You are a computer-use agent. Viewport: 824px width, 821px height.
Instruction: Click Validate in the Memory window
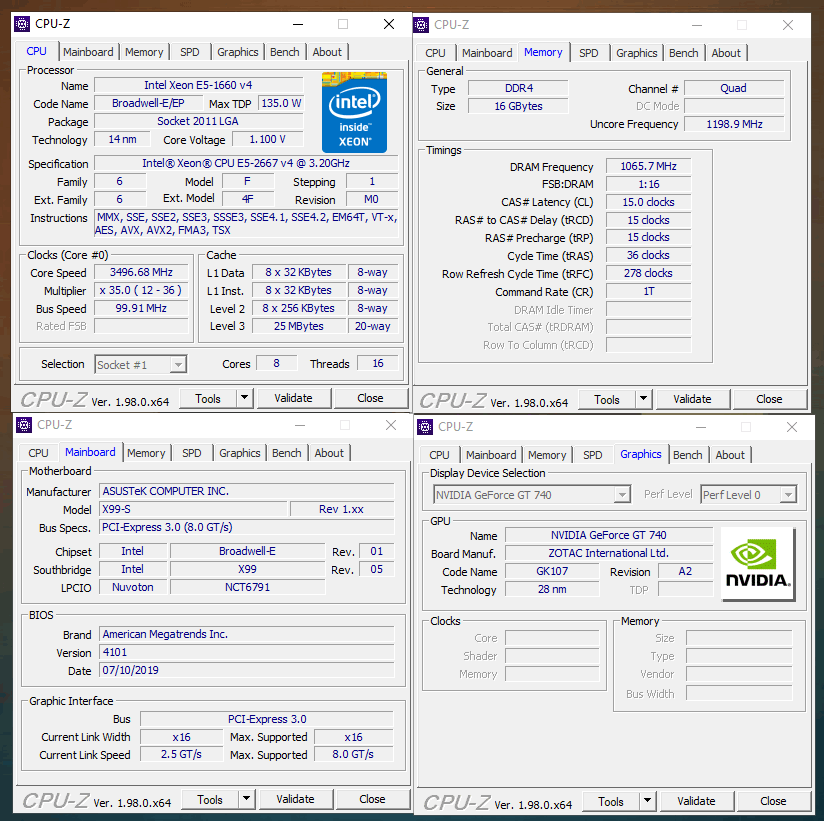(692, 399)
